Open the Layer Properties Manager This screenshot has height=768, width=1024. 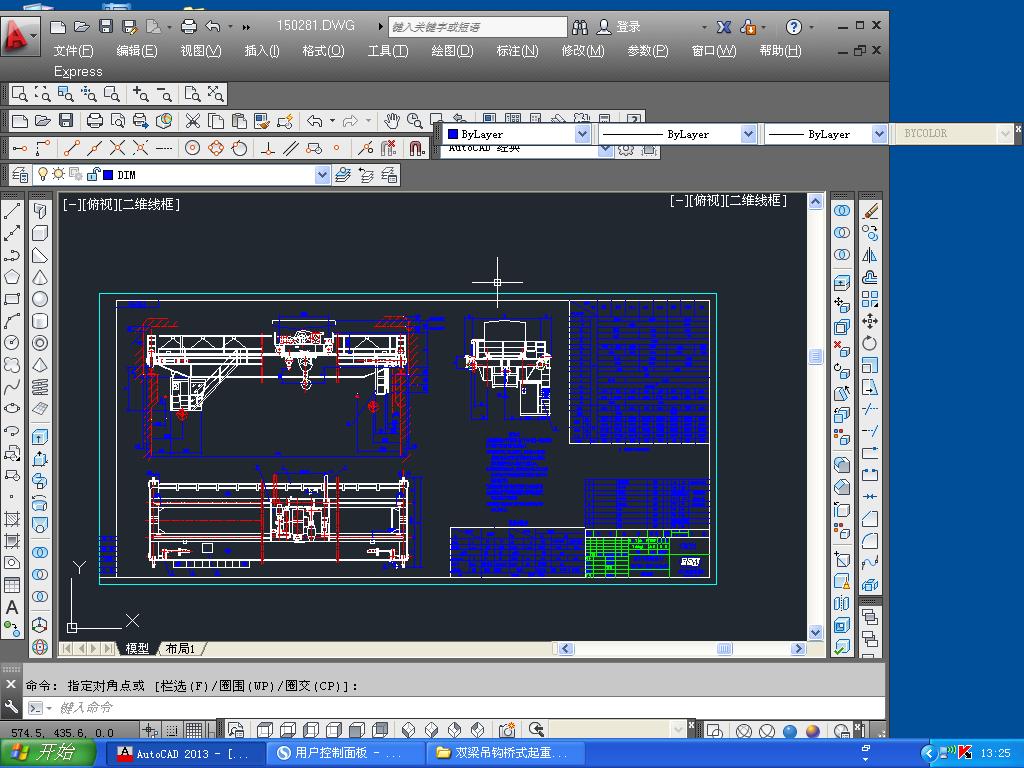pyautogui.click(x=20, y=175)
